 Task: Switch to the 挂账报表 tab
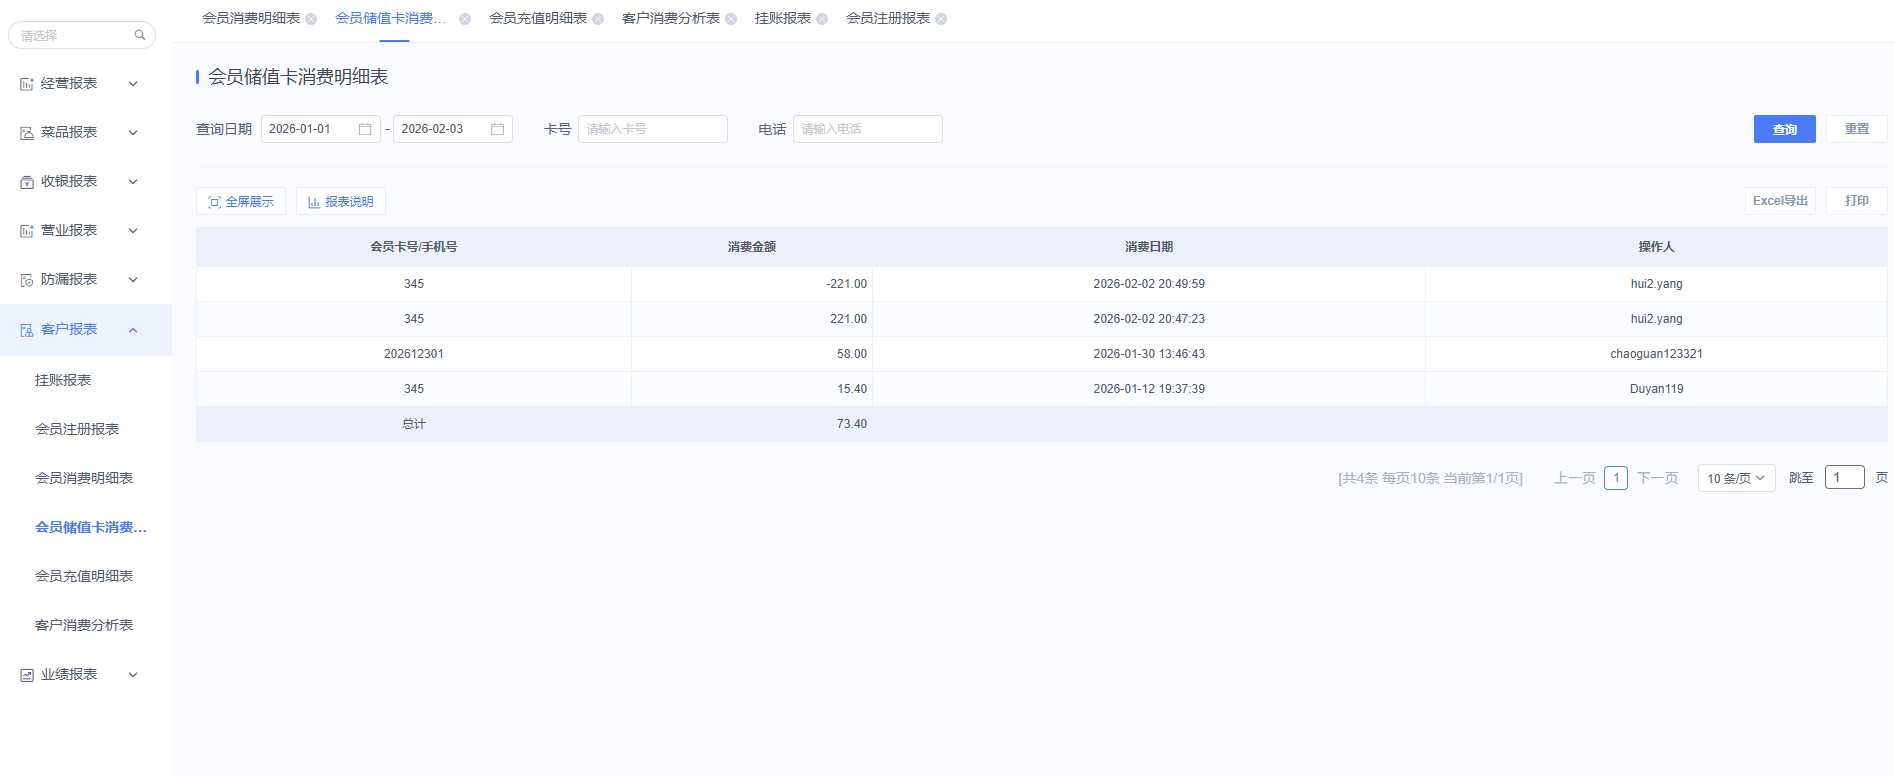click(783, 18)
